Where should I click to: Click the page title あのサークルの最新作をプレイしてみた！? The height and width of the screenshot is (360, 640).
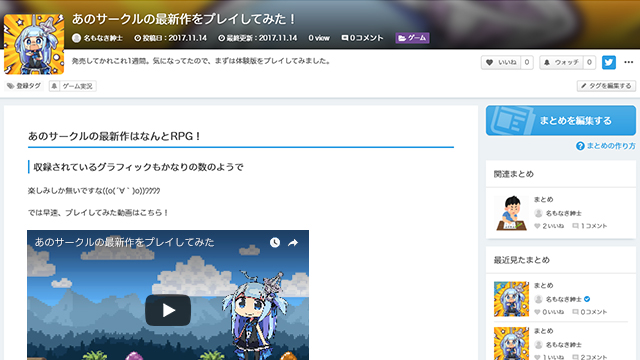click(184, 19)
